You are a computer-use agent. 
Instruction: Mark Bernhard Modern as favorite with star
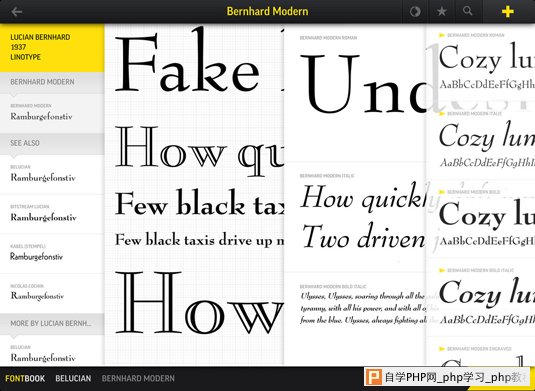[x=442, y=12]
